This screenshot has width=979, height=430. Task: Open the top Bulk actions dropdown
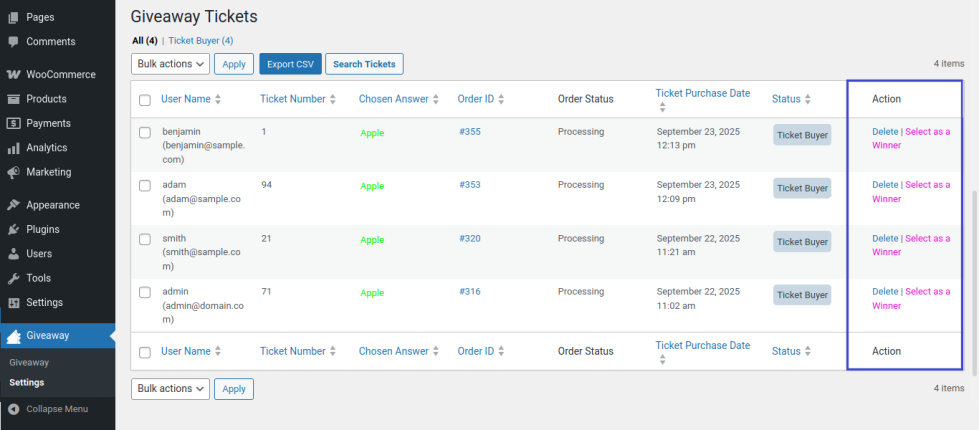(170, 64)
